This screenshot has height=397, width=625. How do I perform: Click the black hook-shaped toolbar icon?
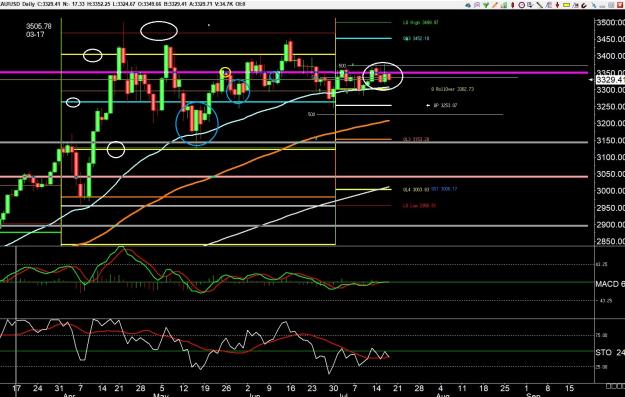pos(584,5)
